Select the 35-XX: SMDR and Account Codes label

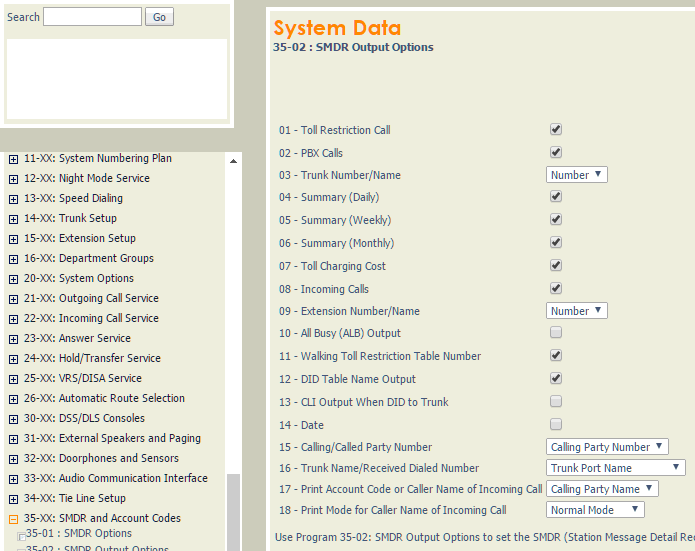[x=102, y=518]
